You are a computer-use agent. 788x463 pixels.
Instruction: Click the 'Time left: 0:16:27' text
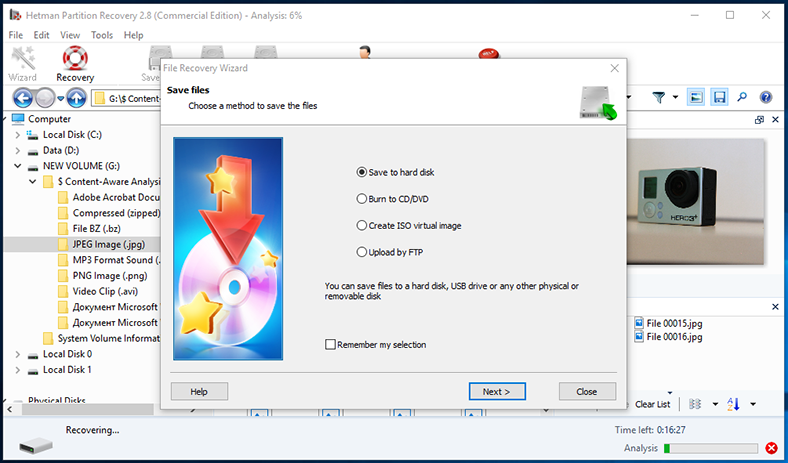tap(650, 430)
